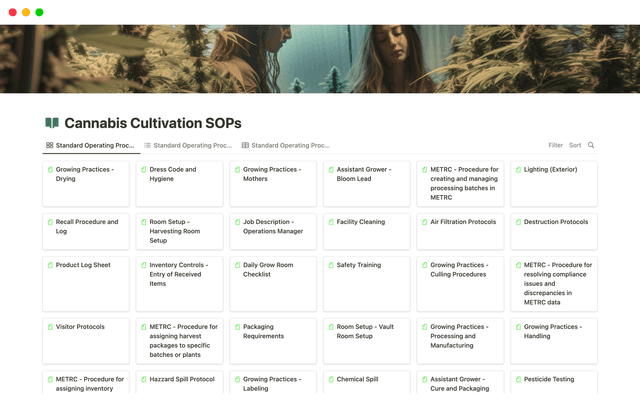
Task: Click the page icon on Safety Training card
Action: click(x=331, y=265)
